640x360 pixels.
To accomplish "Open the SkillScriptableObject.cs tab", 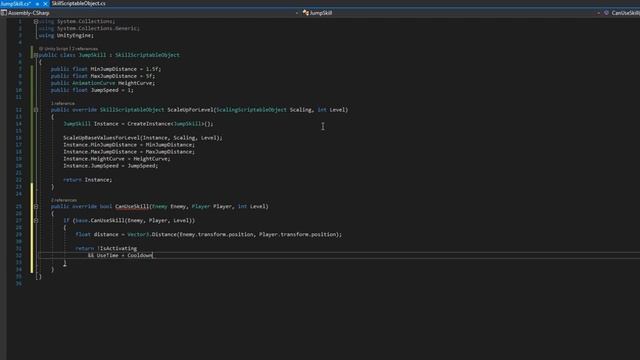I will 78,3.
